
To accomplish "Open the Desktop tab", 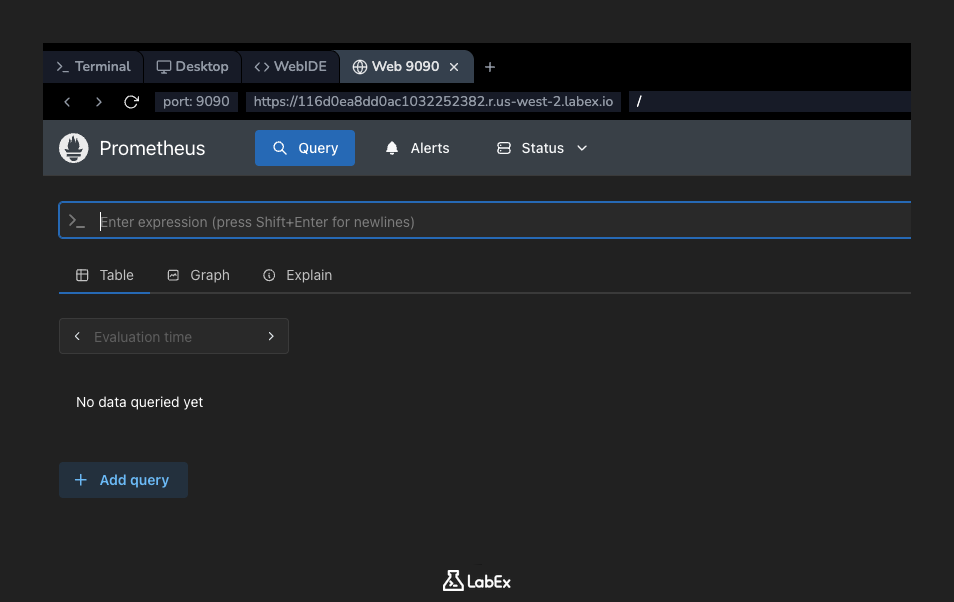I will click(x=192, y=66).
